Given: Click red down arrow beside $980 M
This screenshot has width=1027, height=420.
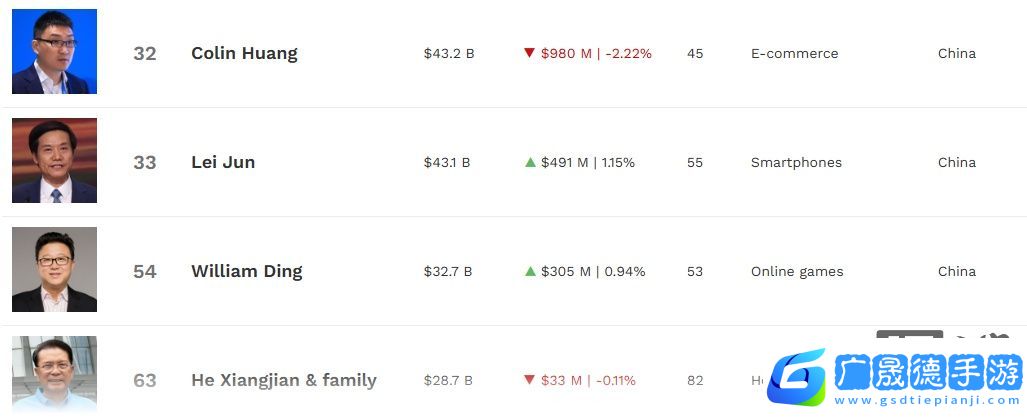Looking at the screenshot, I should coord(530,52).
